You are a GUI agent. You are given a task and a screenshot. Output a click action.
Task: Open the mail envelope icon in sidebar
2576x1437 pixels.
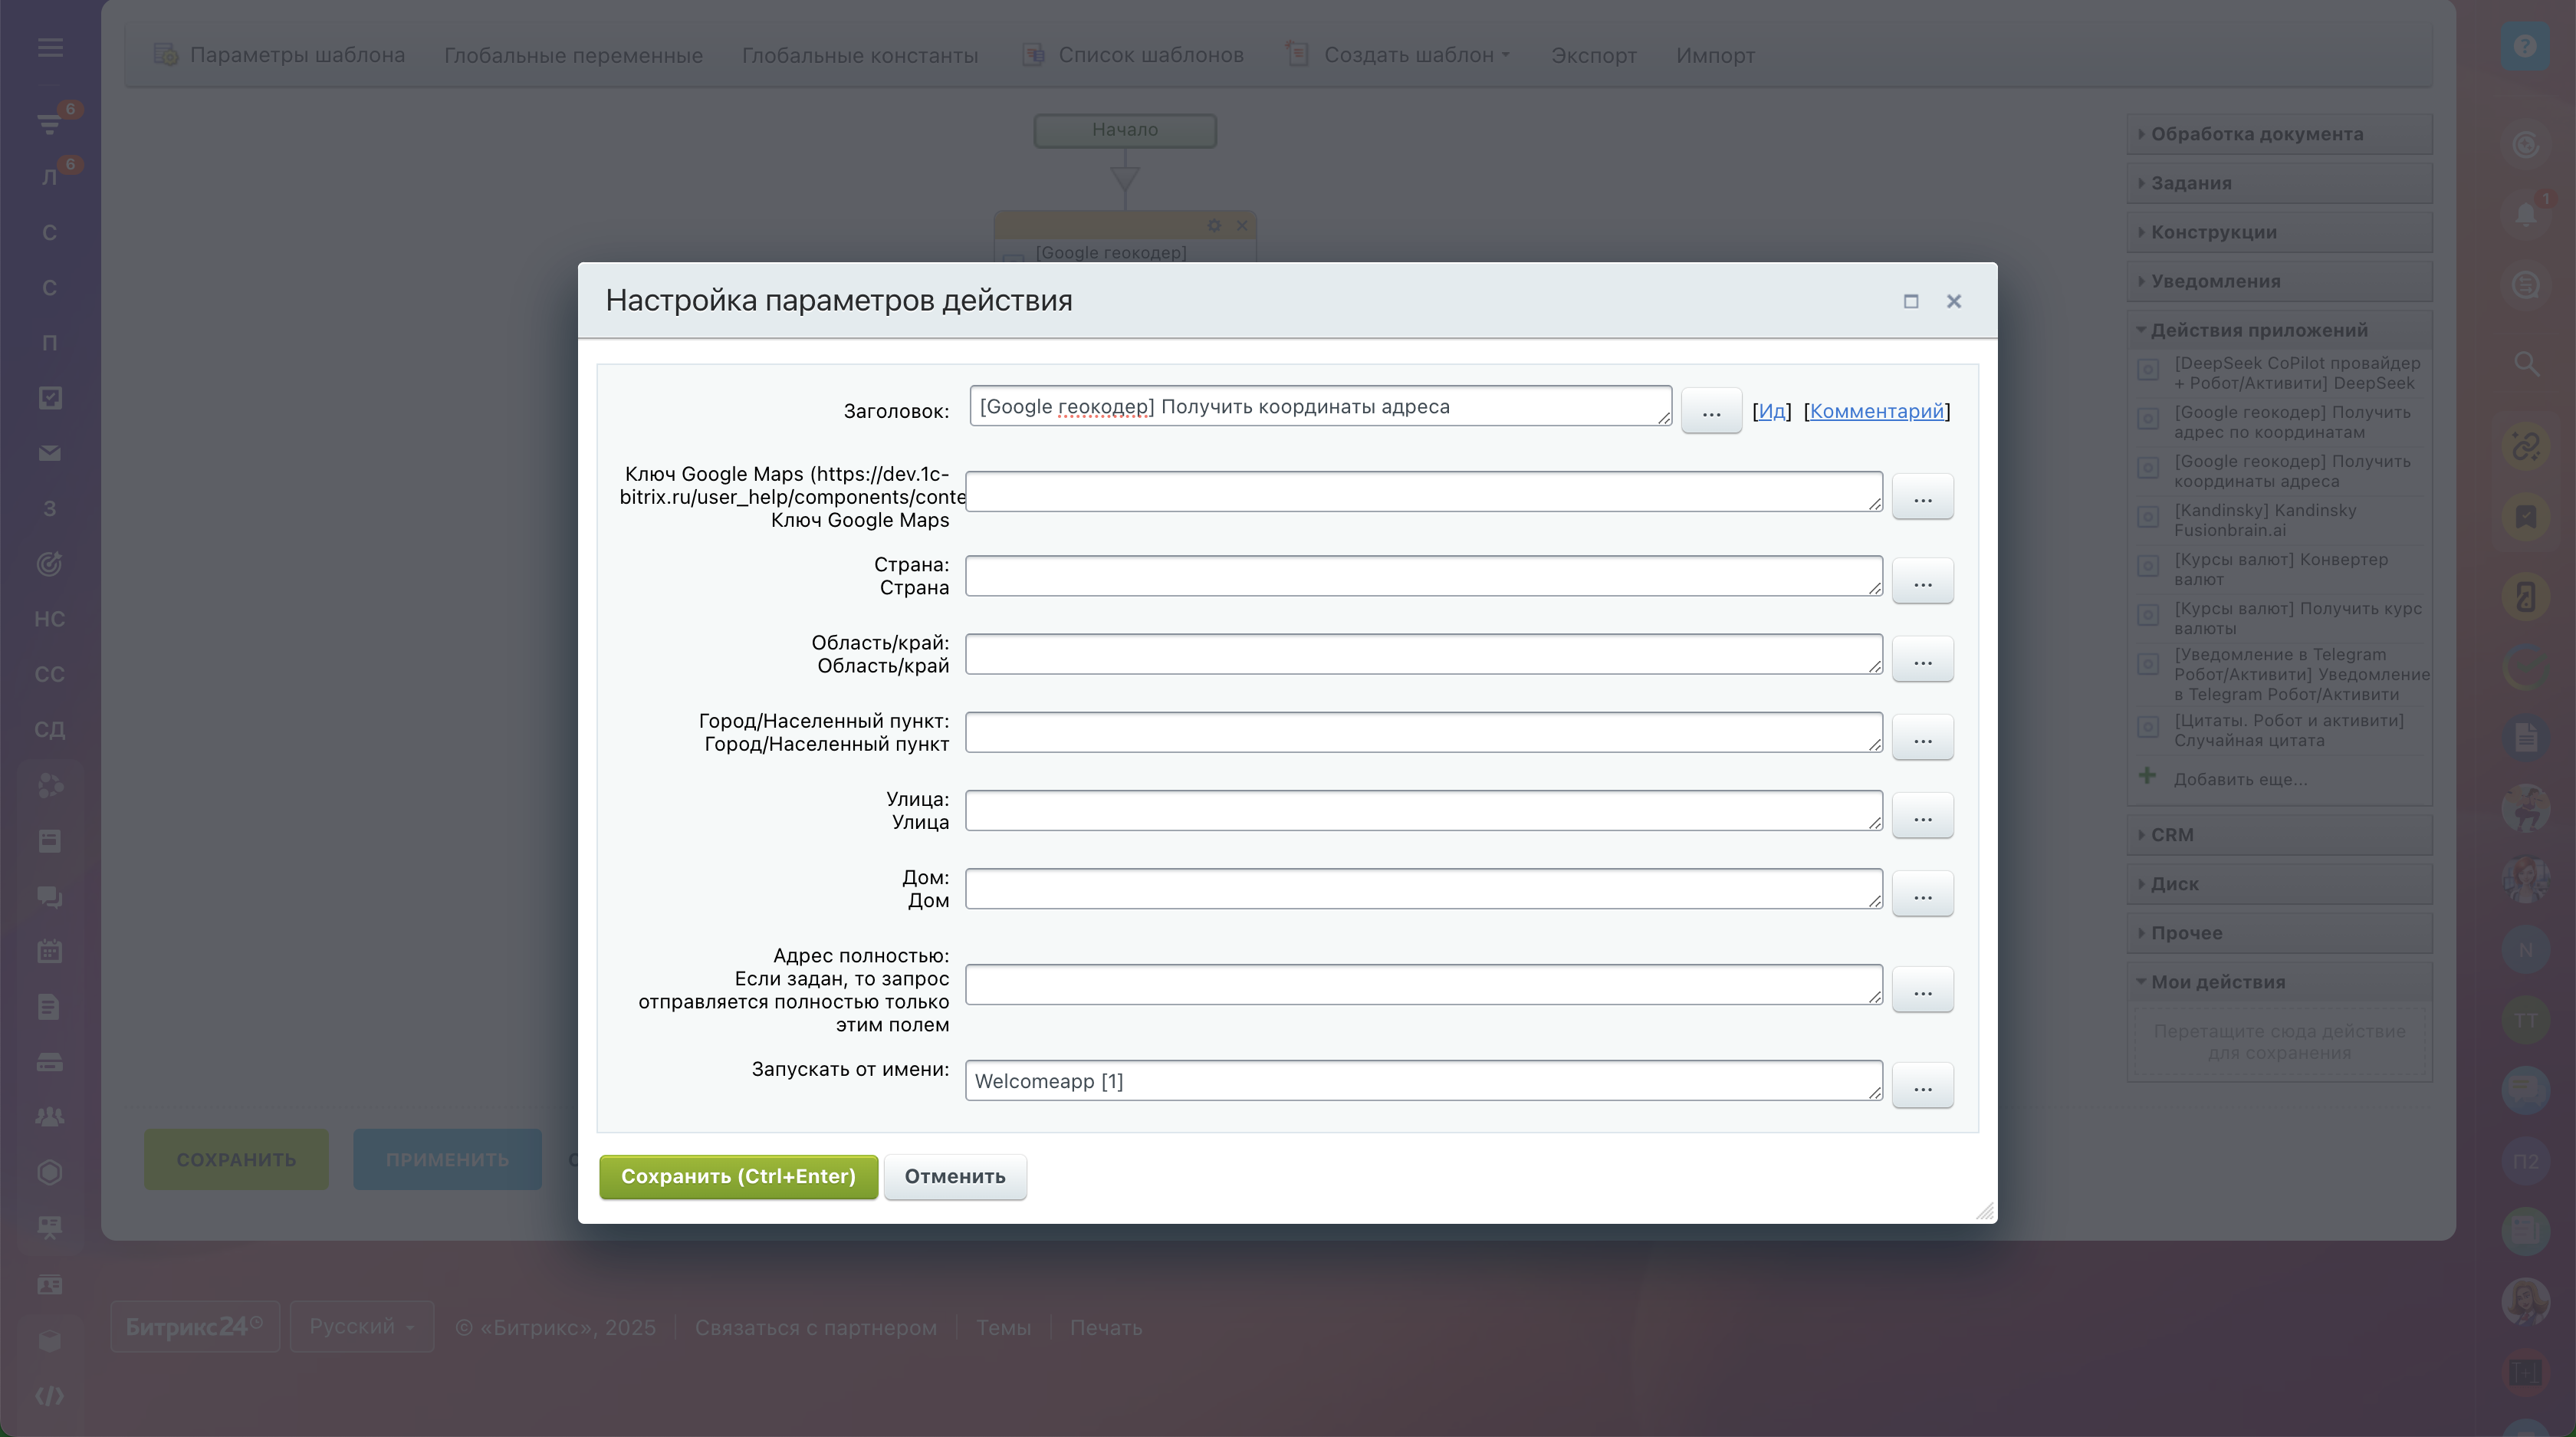pos(50,454)
